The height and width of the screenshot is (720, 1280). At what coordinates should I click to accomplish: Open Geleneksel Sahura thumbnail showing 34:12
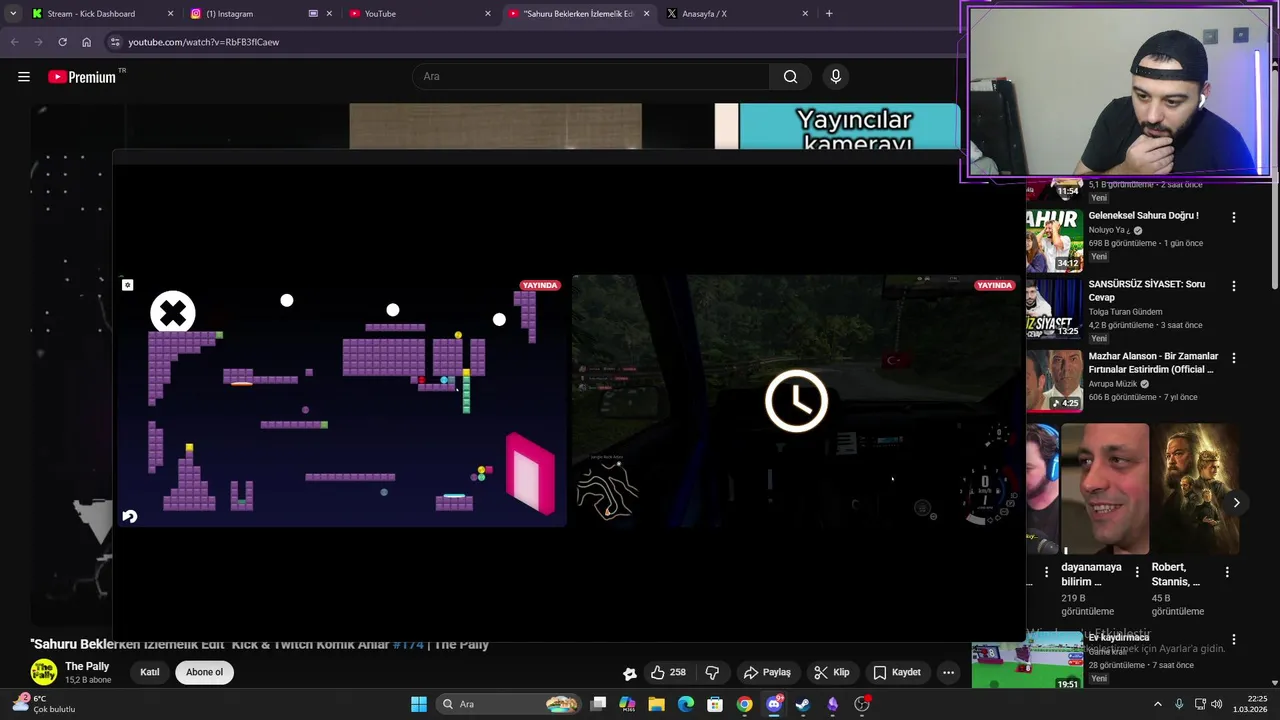click(1054, 240)
